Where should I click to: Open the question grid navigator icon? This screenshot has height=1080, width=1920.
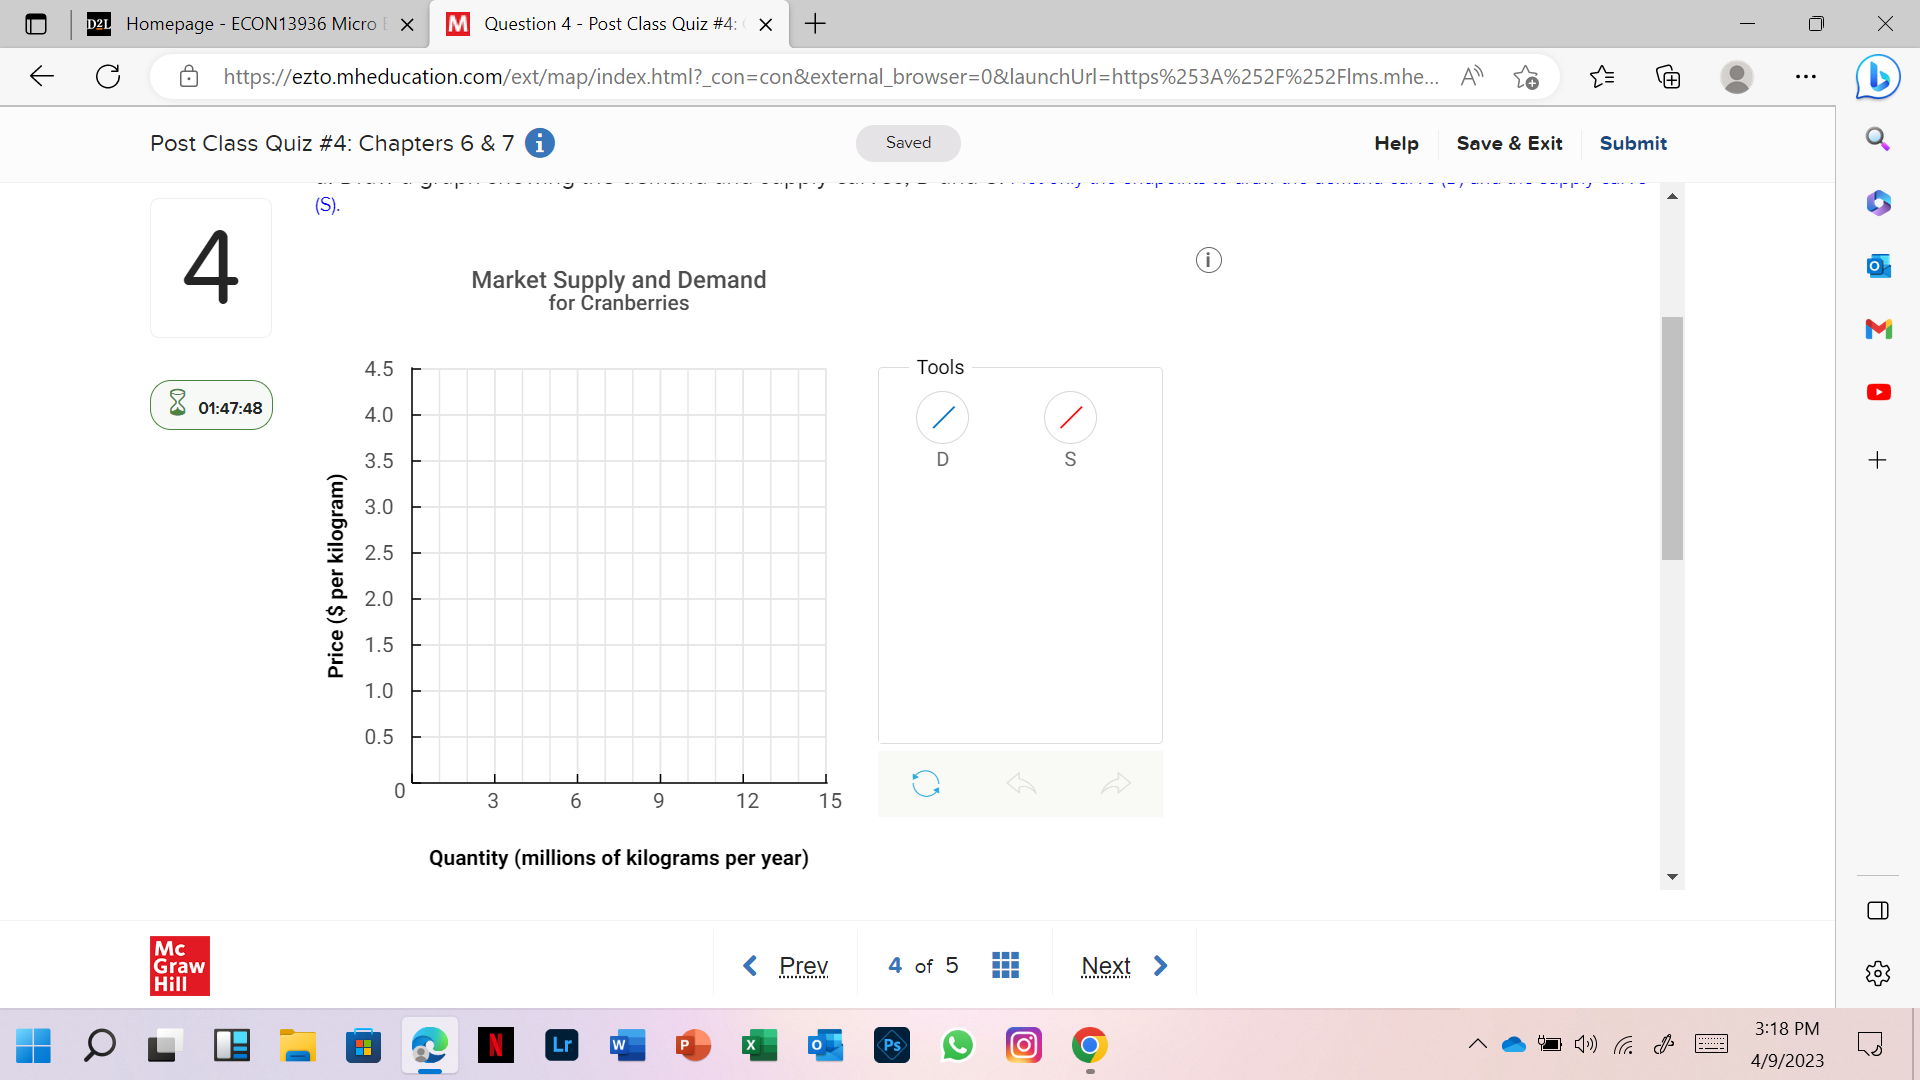click(x=1006, y=965)
